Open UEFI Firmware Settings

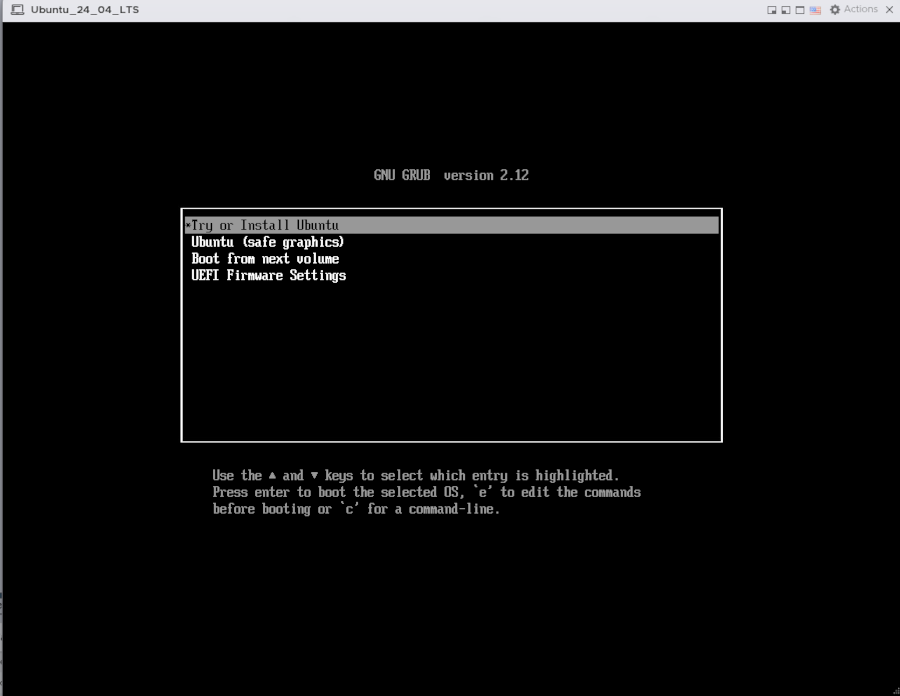[x=270, y=275]
